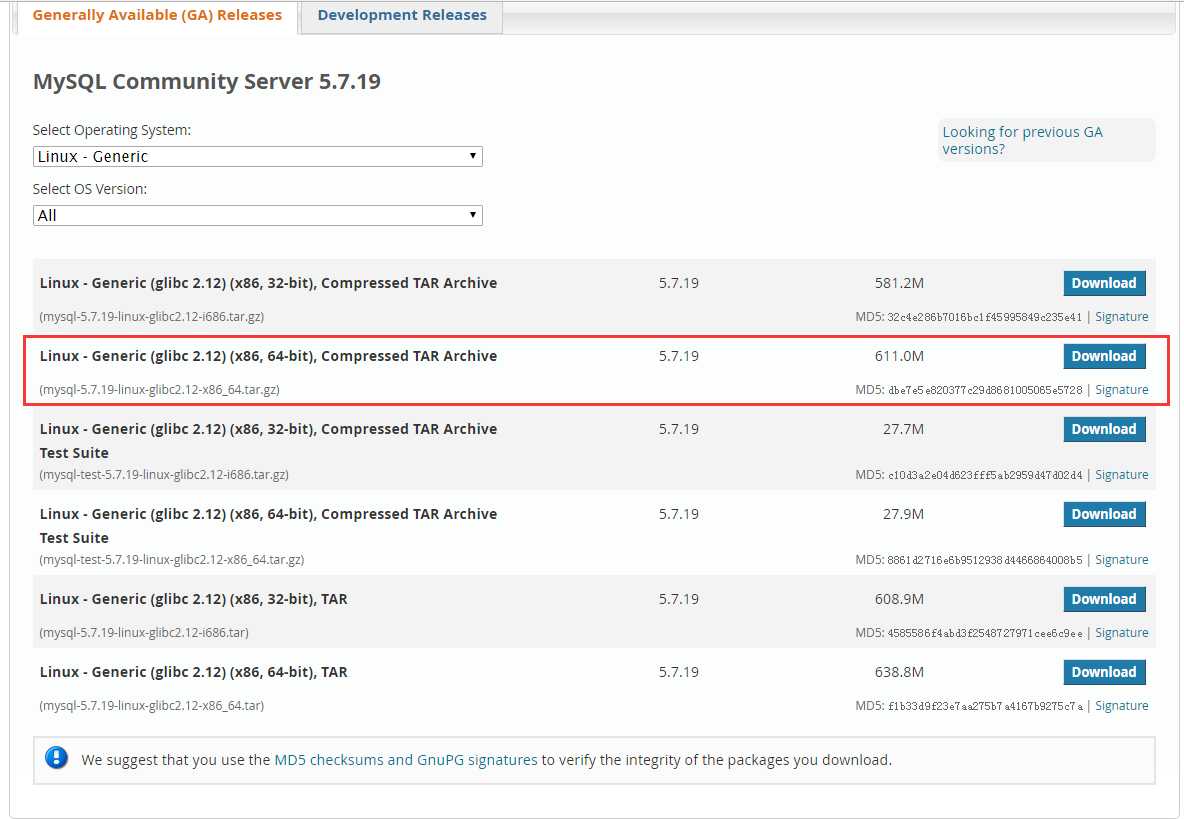Click the blue info exclamation icon
The width and height of the screenshot is (1184, 819).
coord(57,757)
